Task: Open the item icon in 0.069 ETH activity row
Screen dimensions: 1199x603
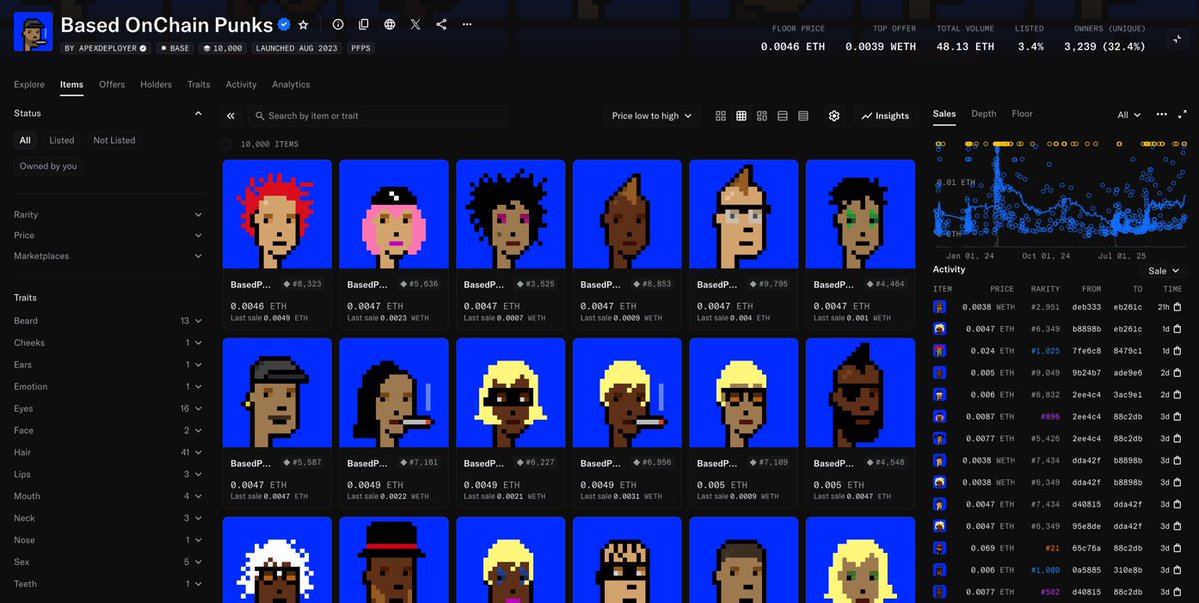Action: tap(940, 548)
